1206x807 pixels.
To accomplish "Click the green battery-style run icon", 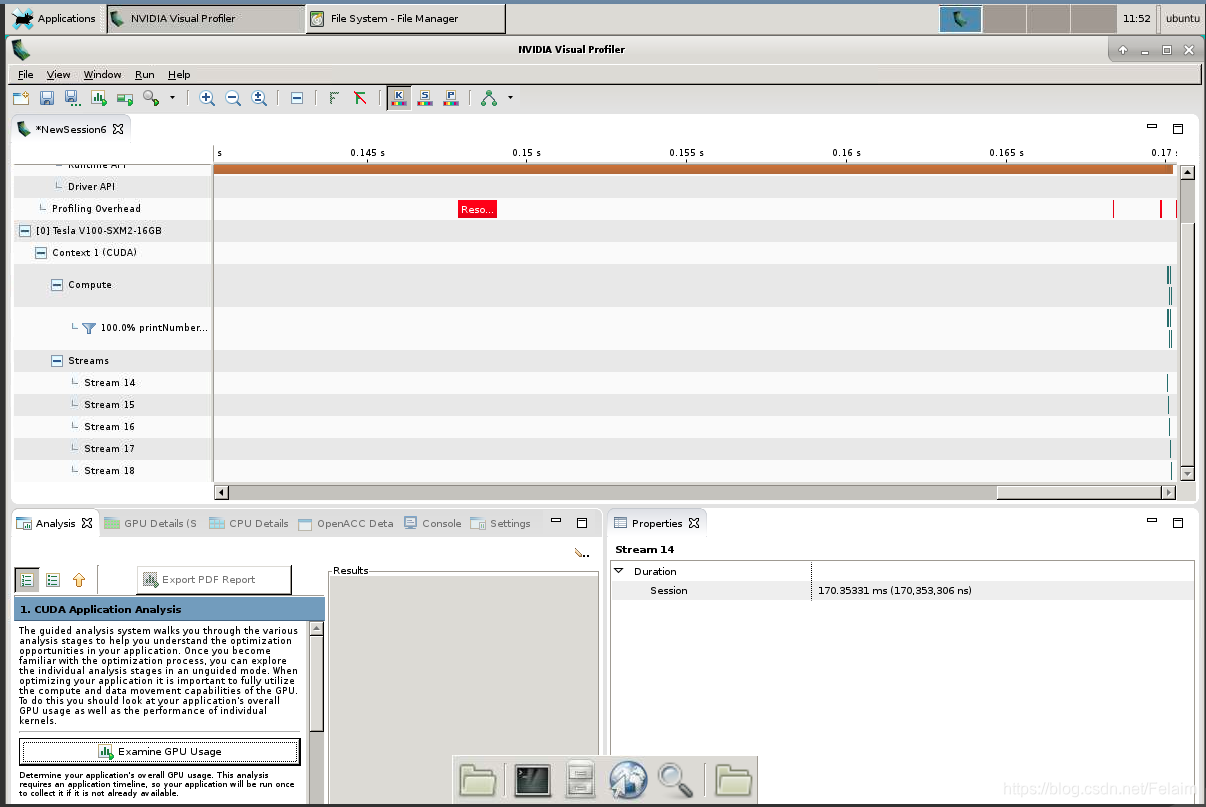I will [125, 98].
